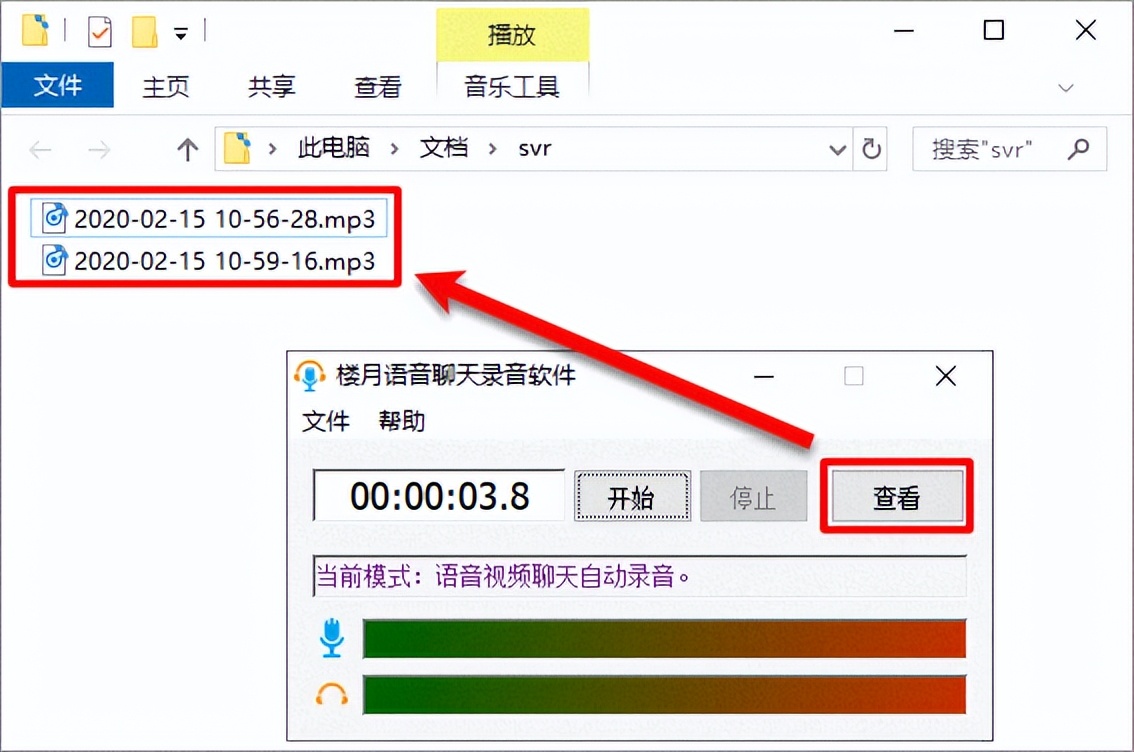Screen dimensions: 1134x752
Task: Open the address bar history dropdown chevron
Action: tap(837, 148)
